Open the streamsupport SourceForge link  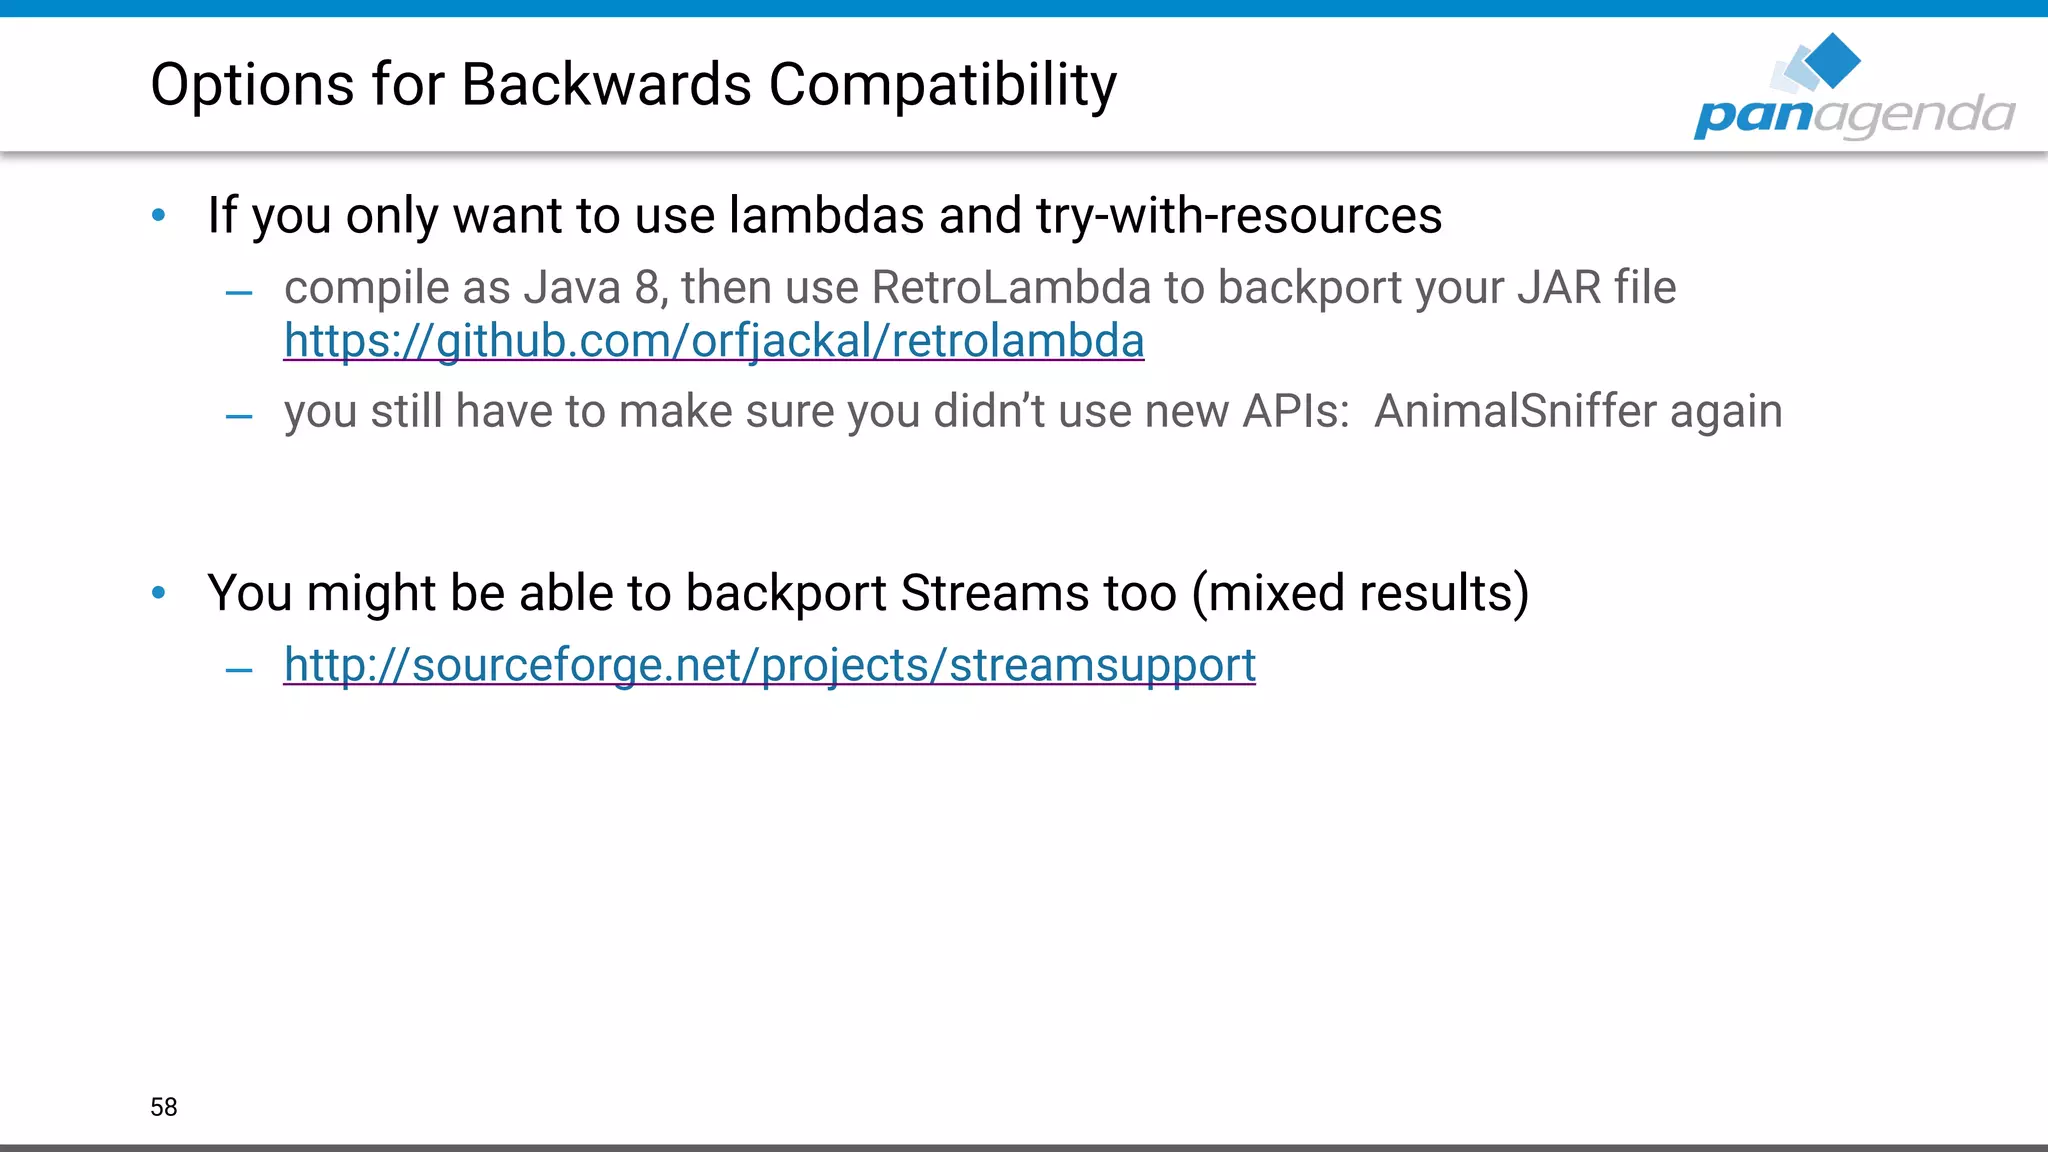[x=769, y=665]
